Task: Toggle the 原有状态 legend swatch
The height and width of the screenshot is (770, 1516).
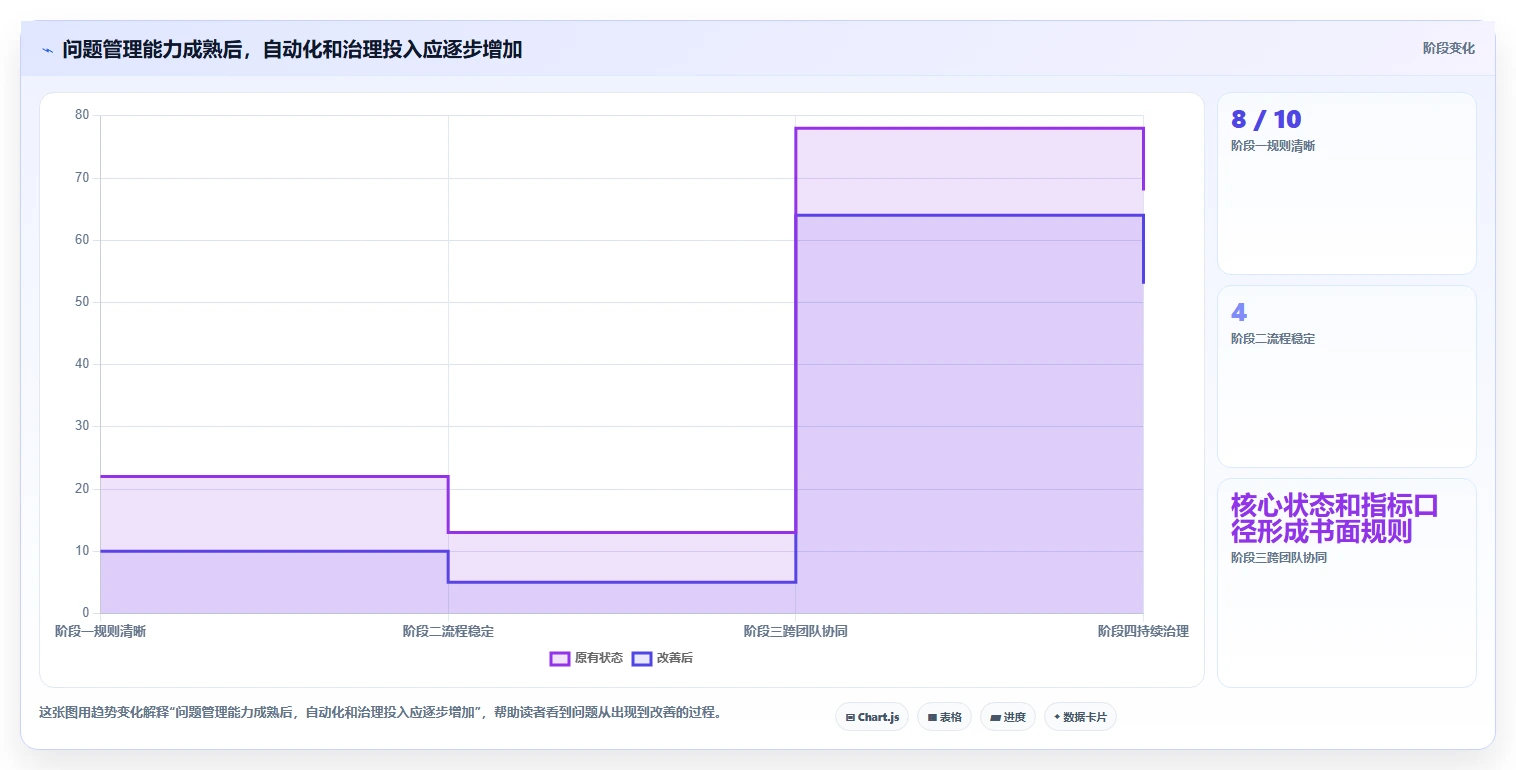Action: pos(560,658)
